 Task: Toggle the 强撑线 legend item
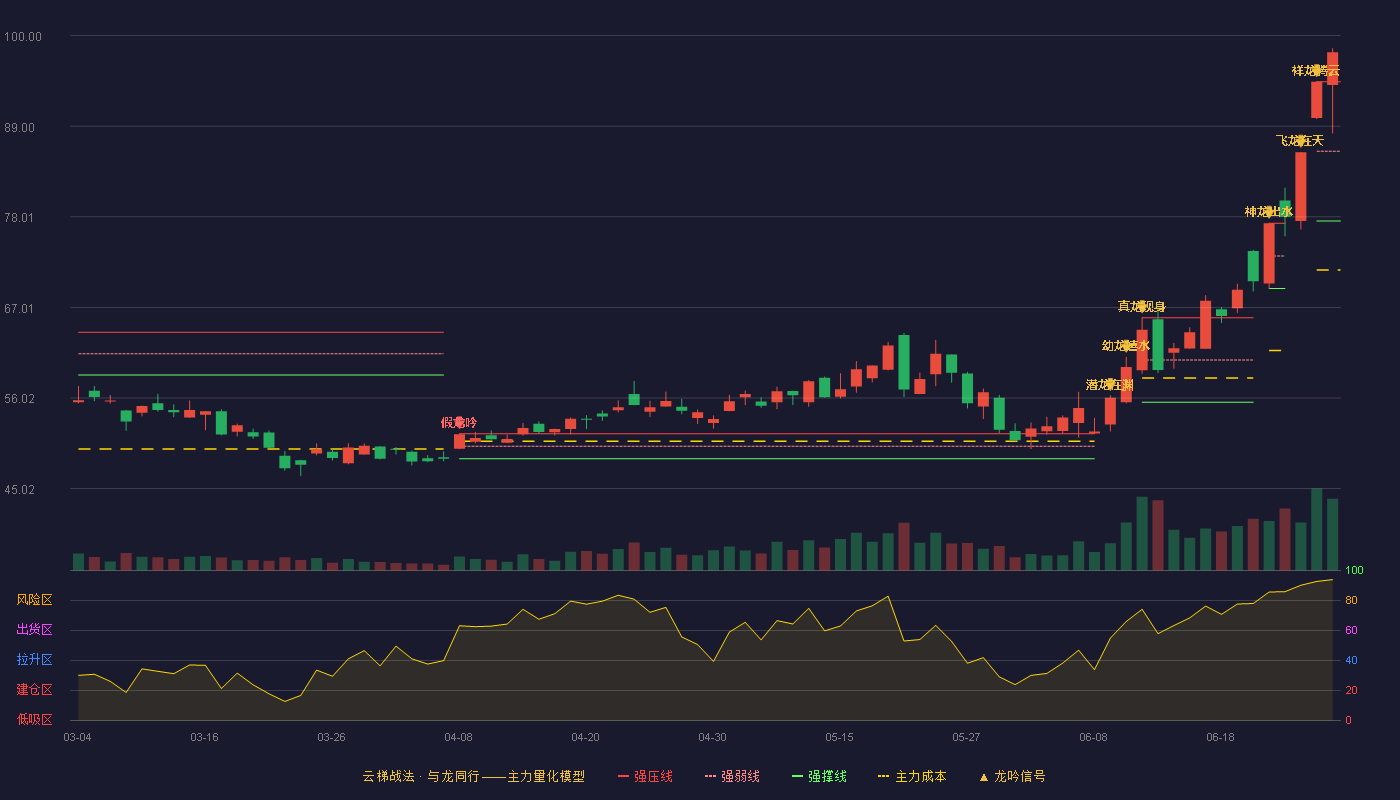point(819,776)
